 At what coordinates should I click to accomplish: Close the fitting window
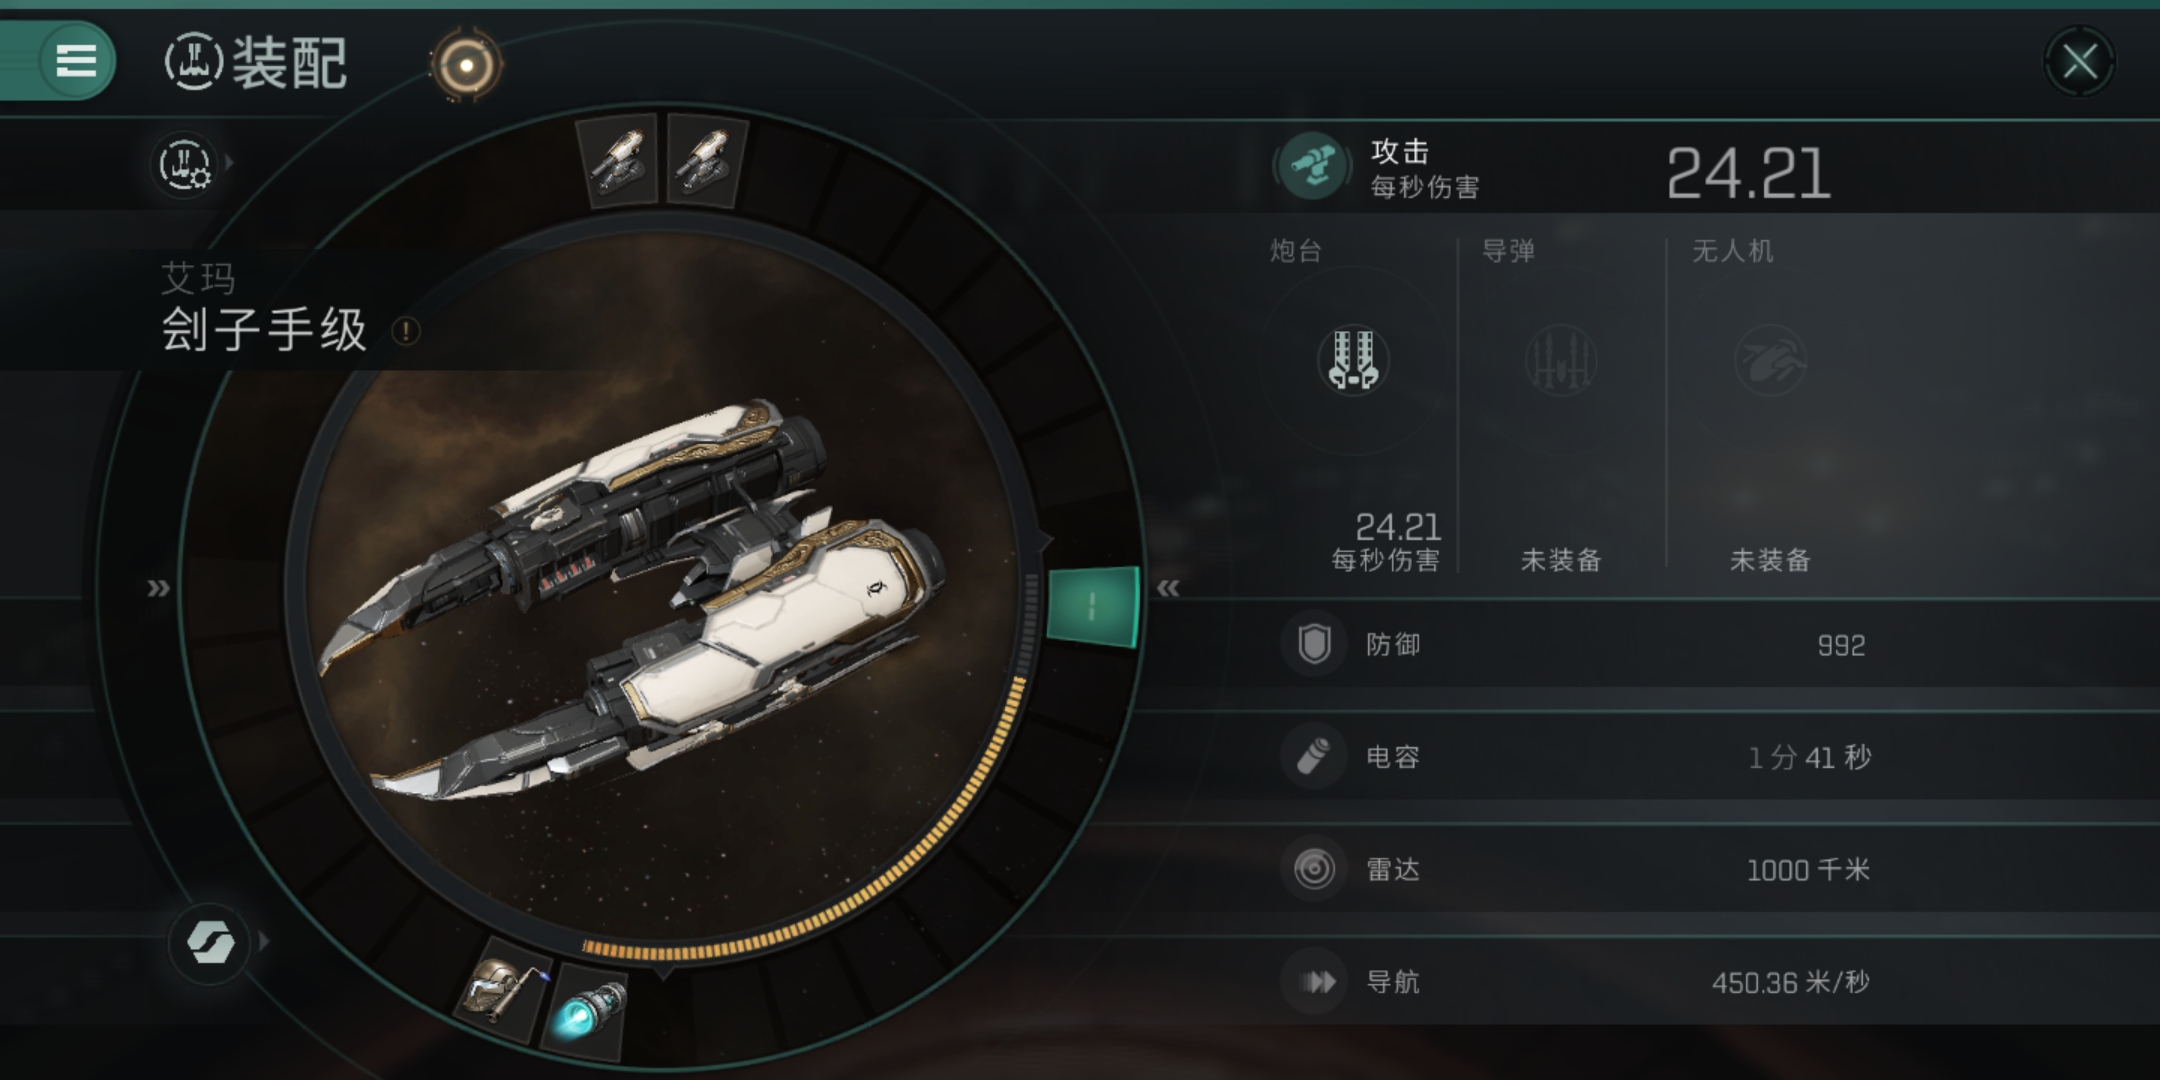coord(2080,63)
